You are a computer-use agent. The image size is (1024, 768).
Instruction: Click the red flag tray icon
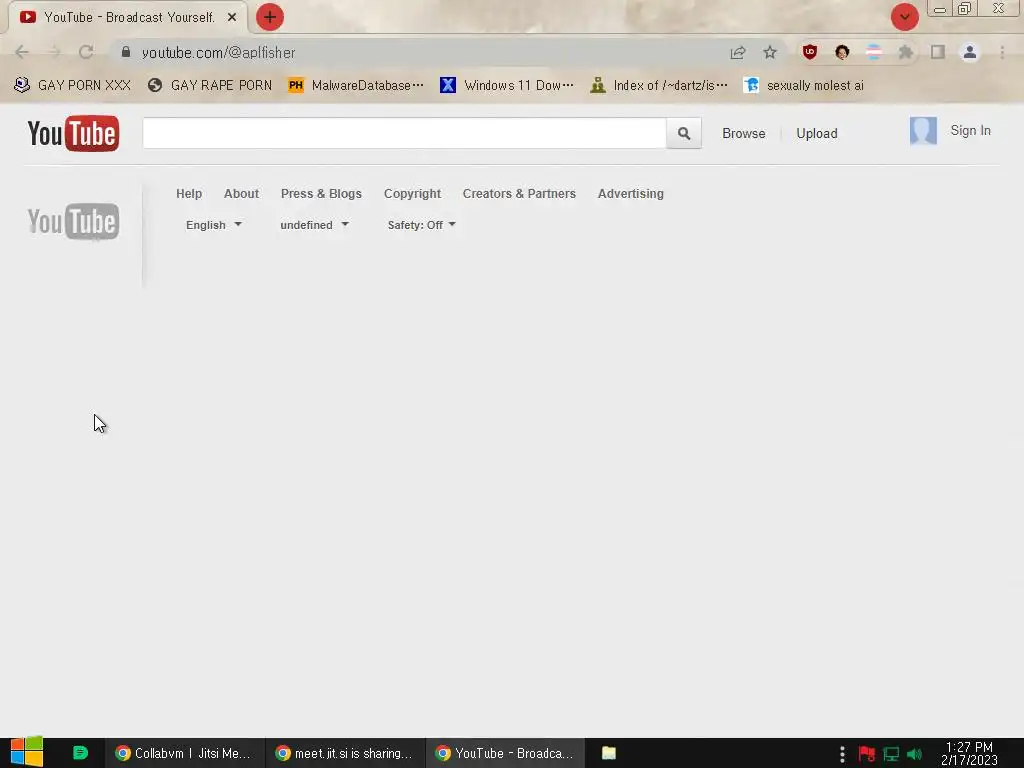(867, 754)
